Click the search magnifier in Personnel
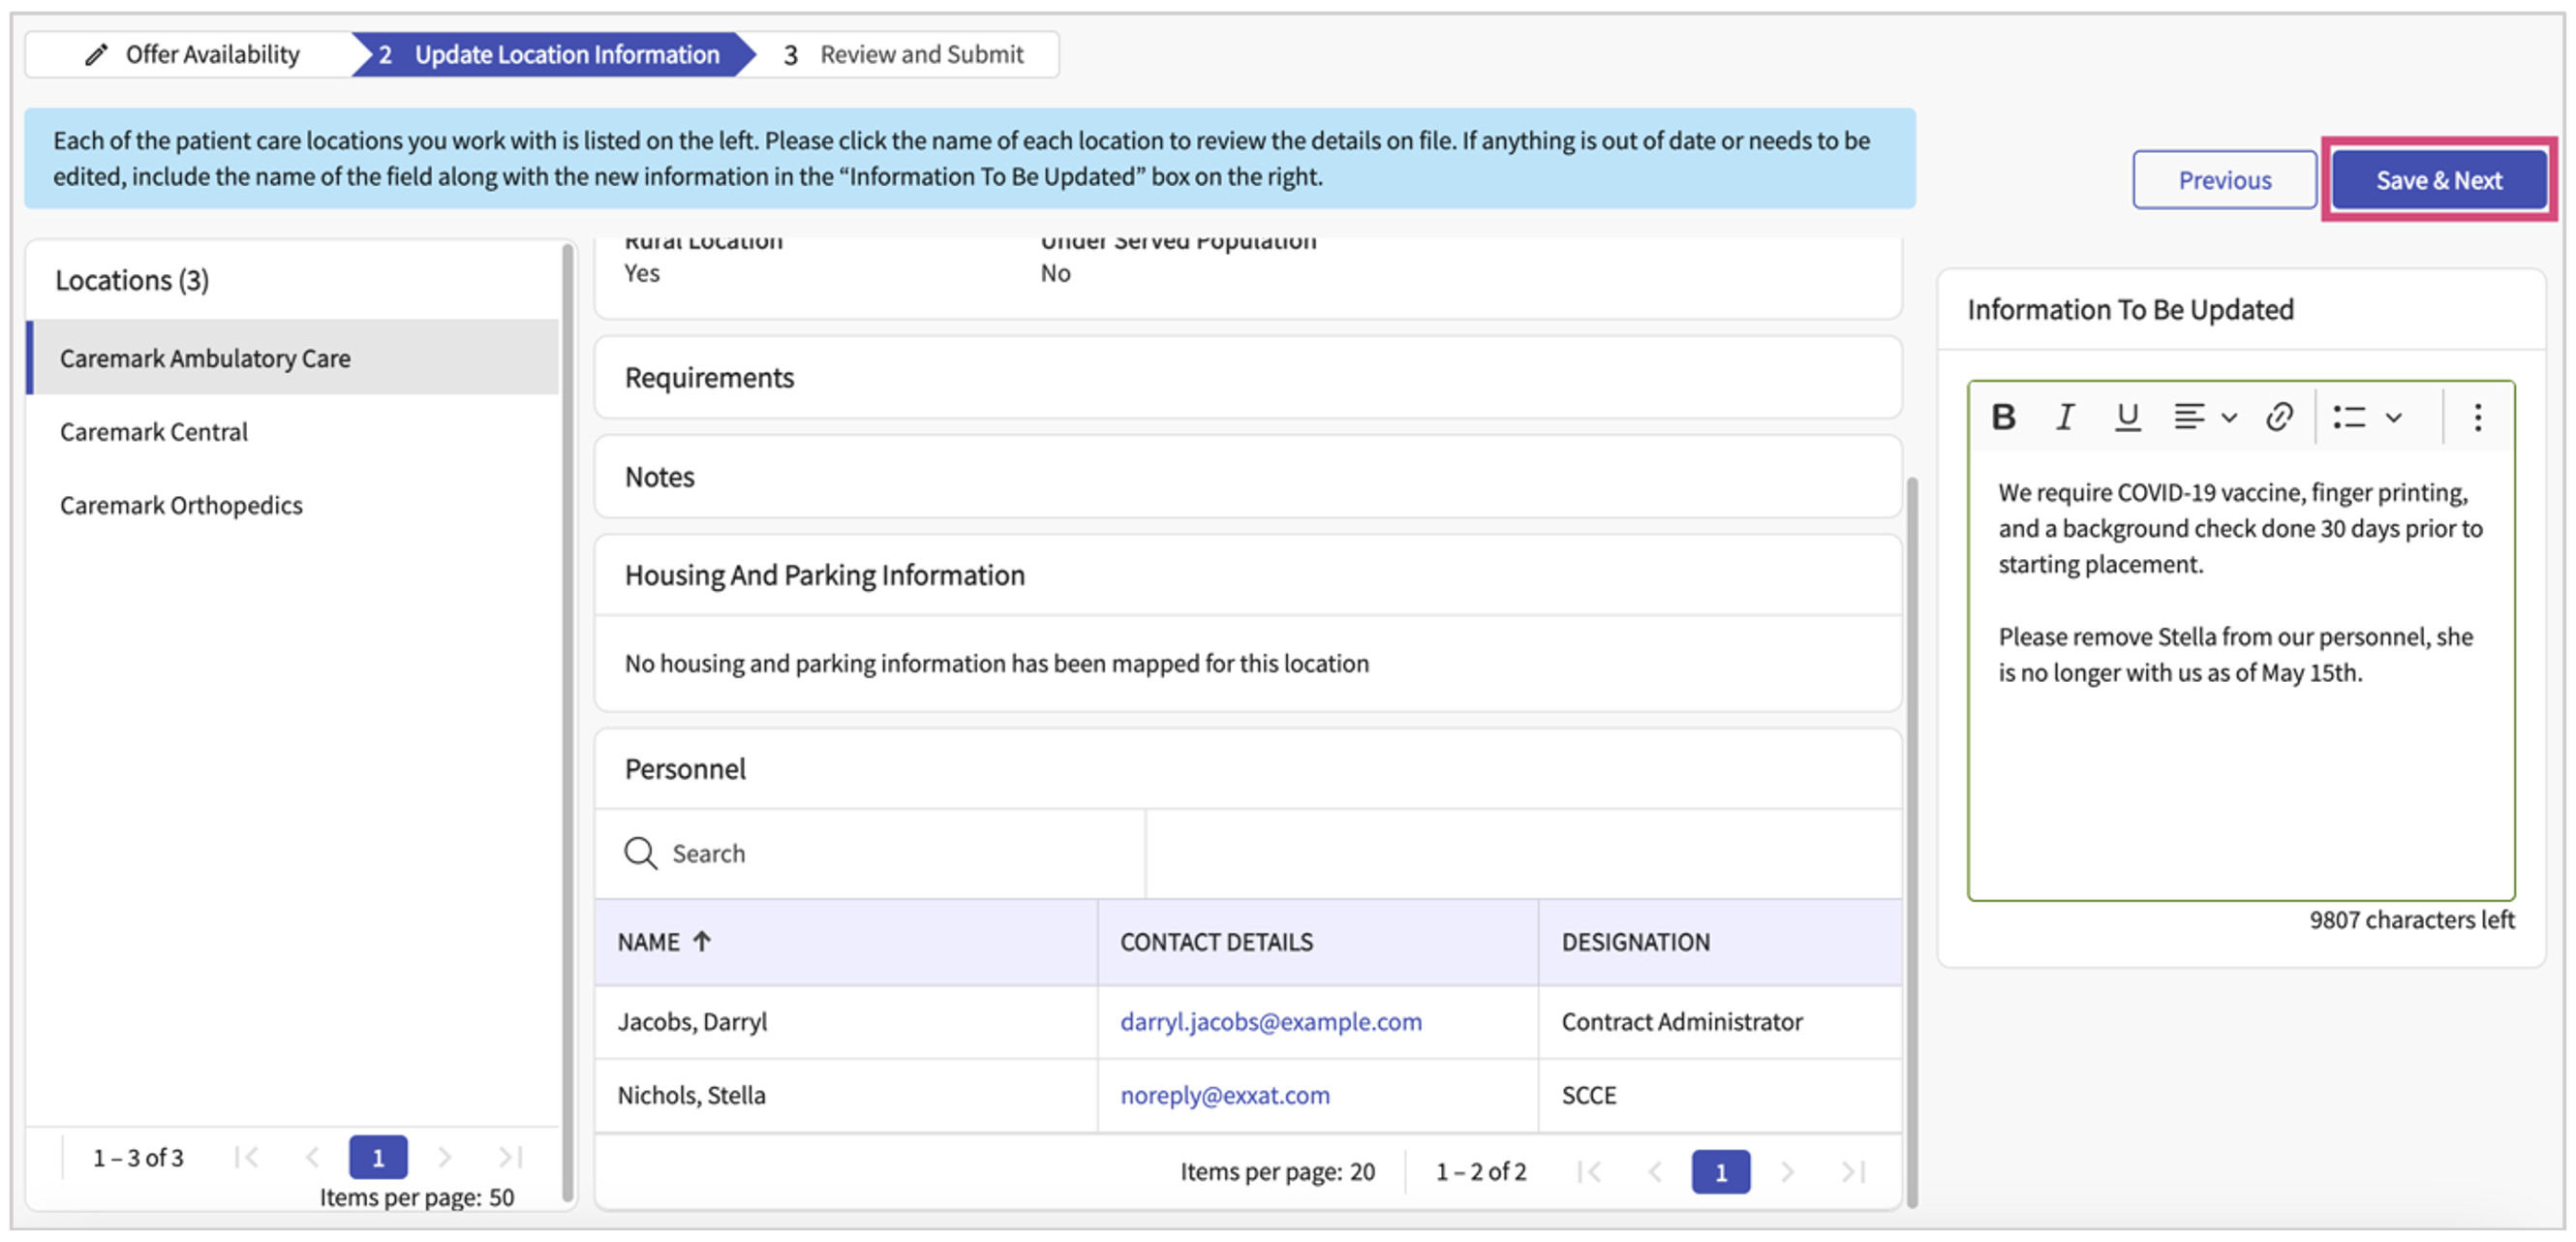Image resolution: width=2576 pixels, height=1242 pixels. (x=640, y=853)
